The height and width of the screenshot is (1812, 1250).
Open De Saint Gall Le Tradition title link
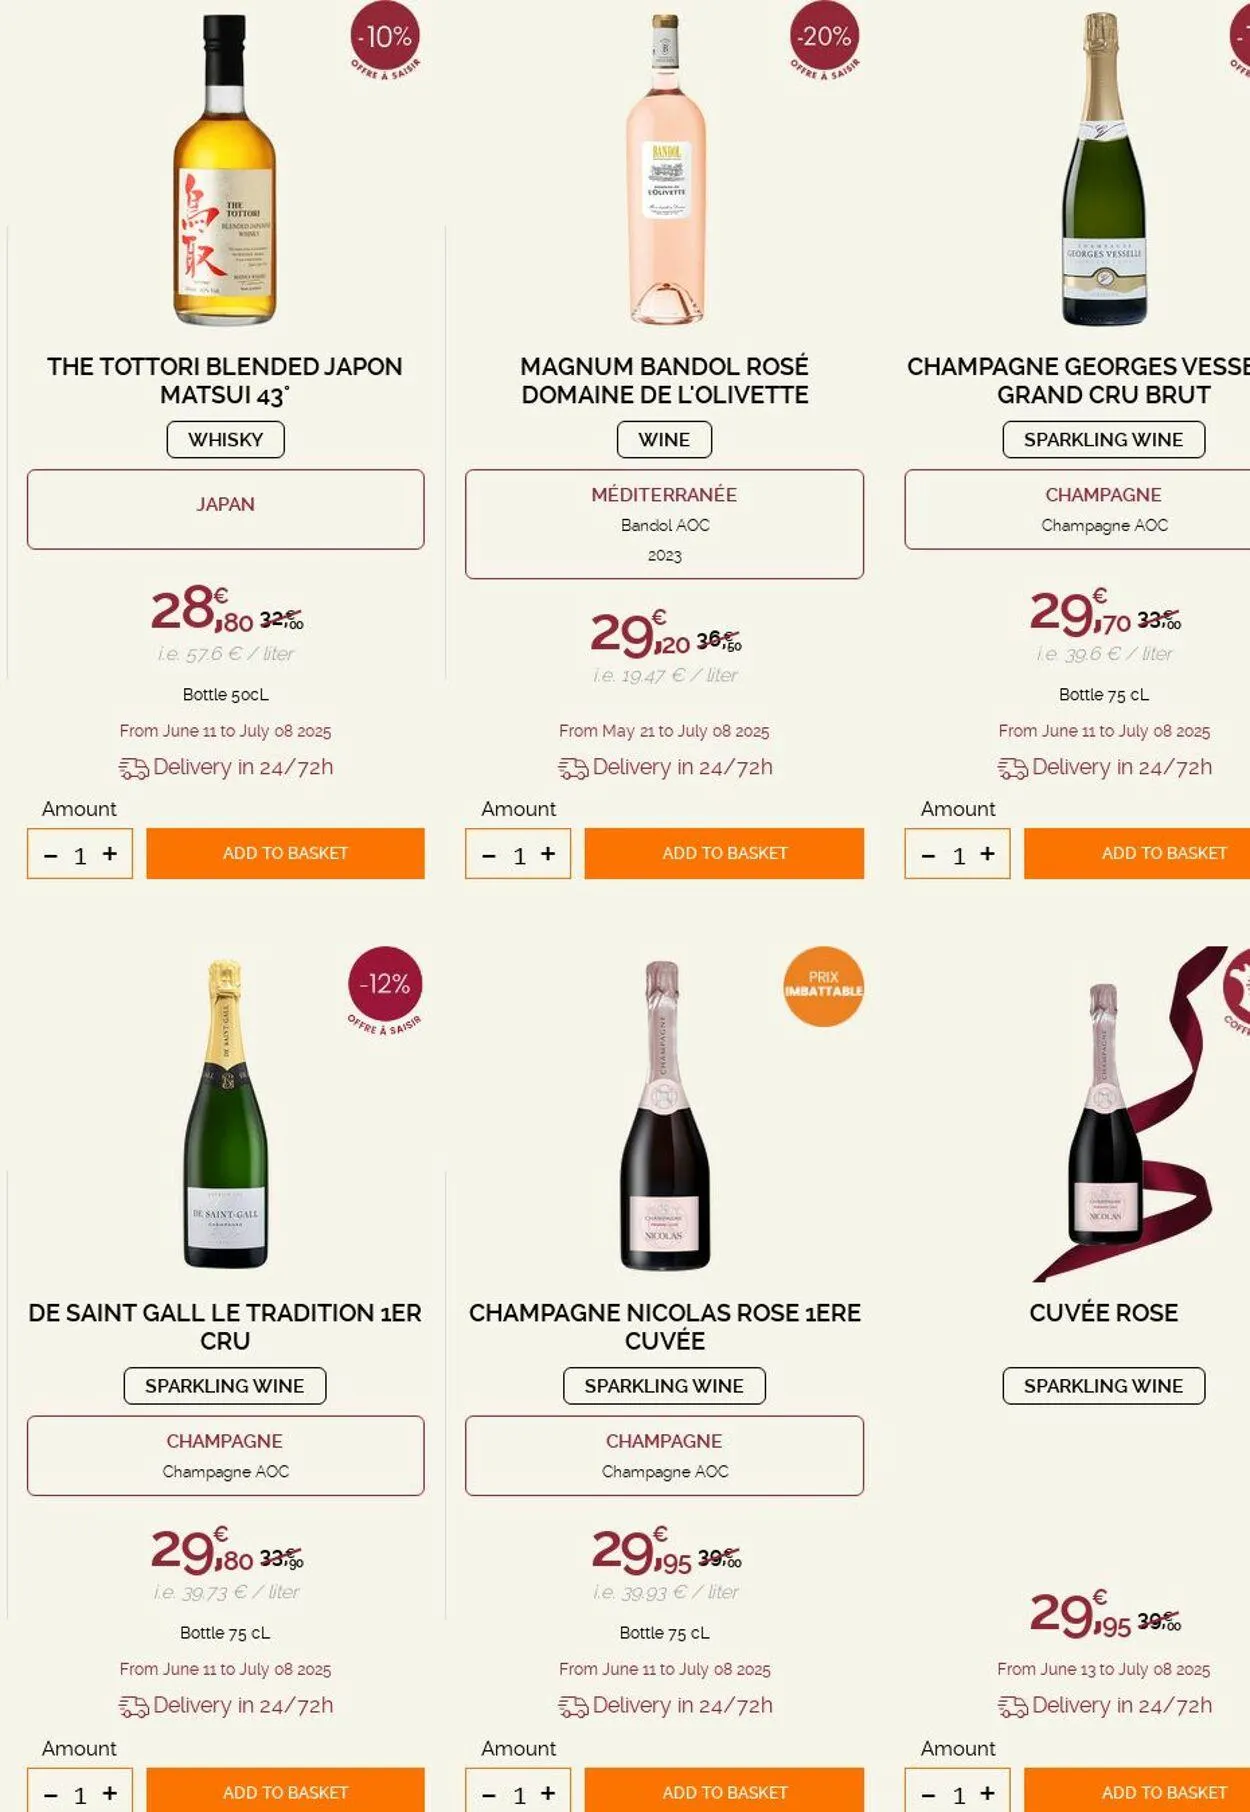point(225,1326)
